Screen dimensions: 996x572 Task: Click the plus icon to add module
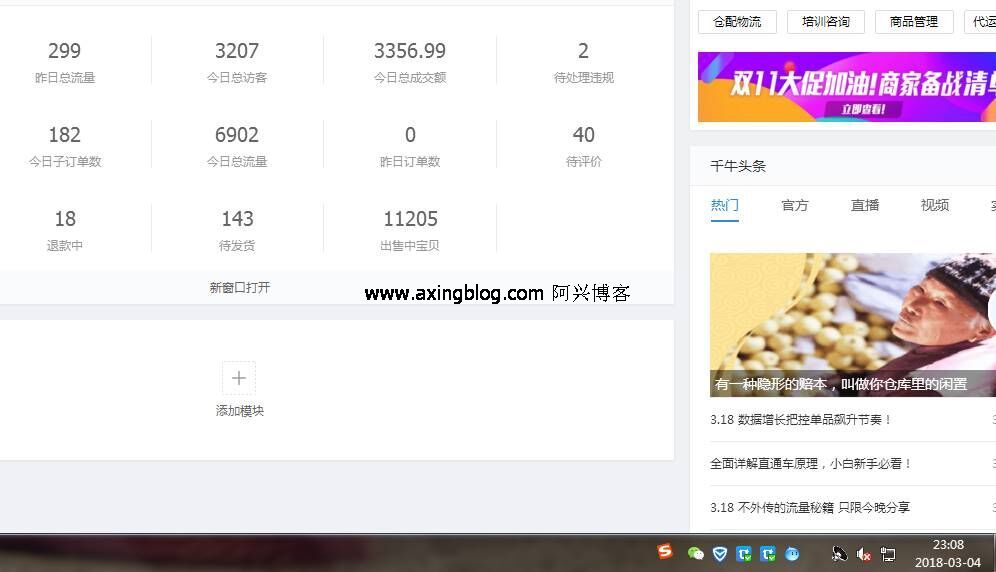238,378
